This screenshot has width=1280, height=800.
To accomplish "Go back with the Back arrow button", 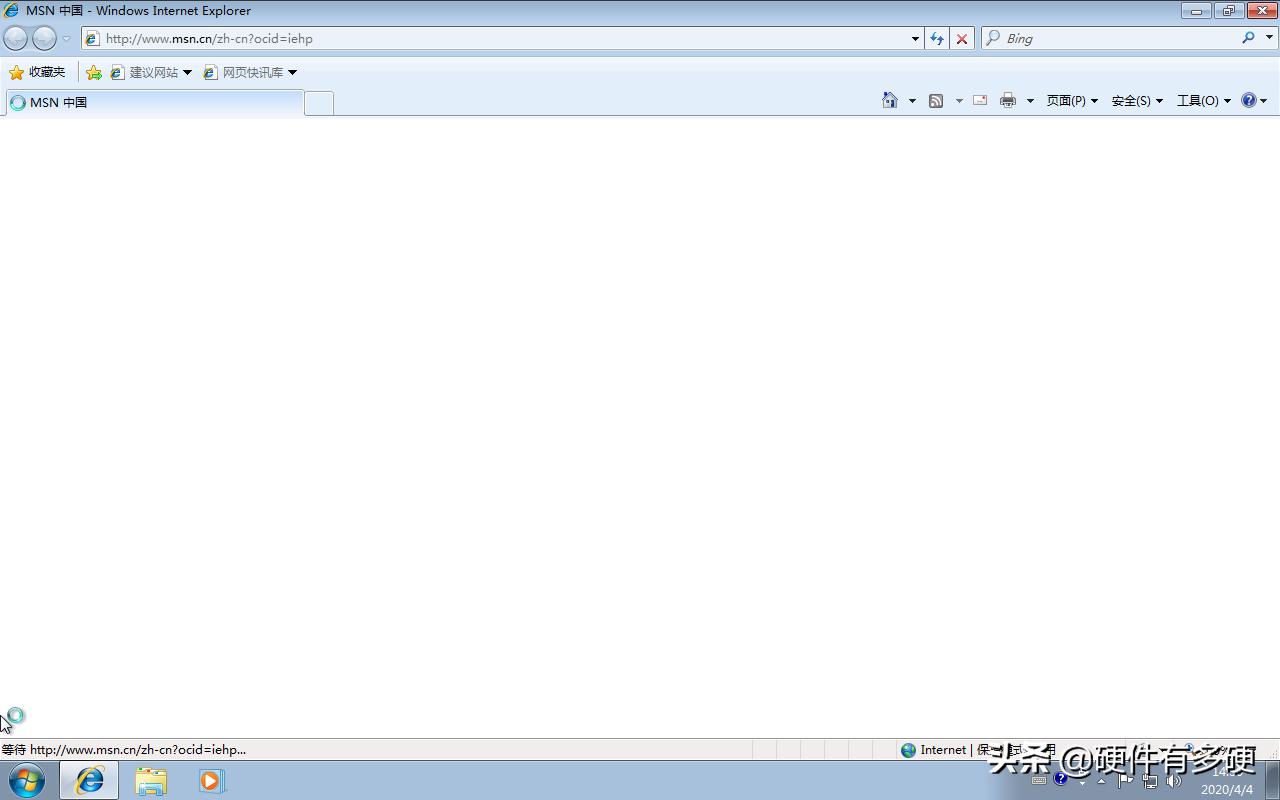I will (x=16, y=38).
